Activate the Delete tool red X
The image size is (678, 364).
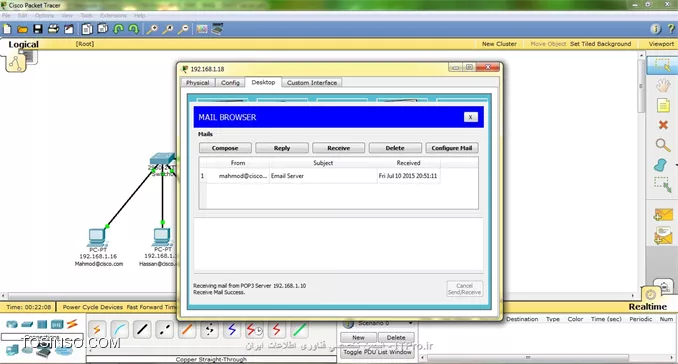(663, 125)
